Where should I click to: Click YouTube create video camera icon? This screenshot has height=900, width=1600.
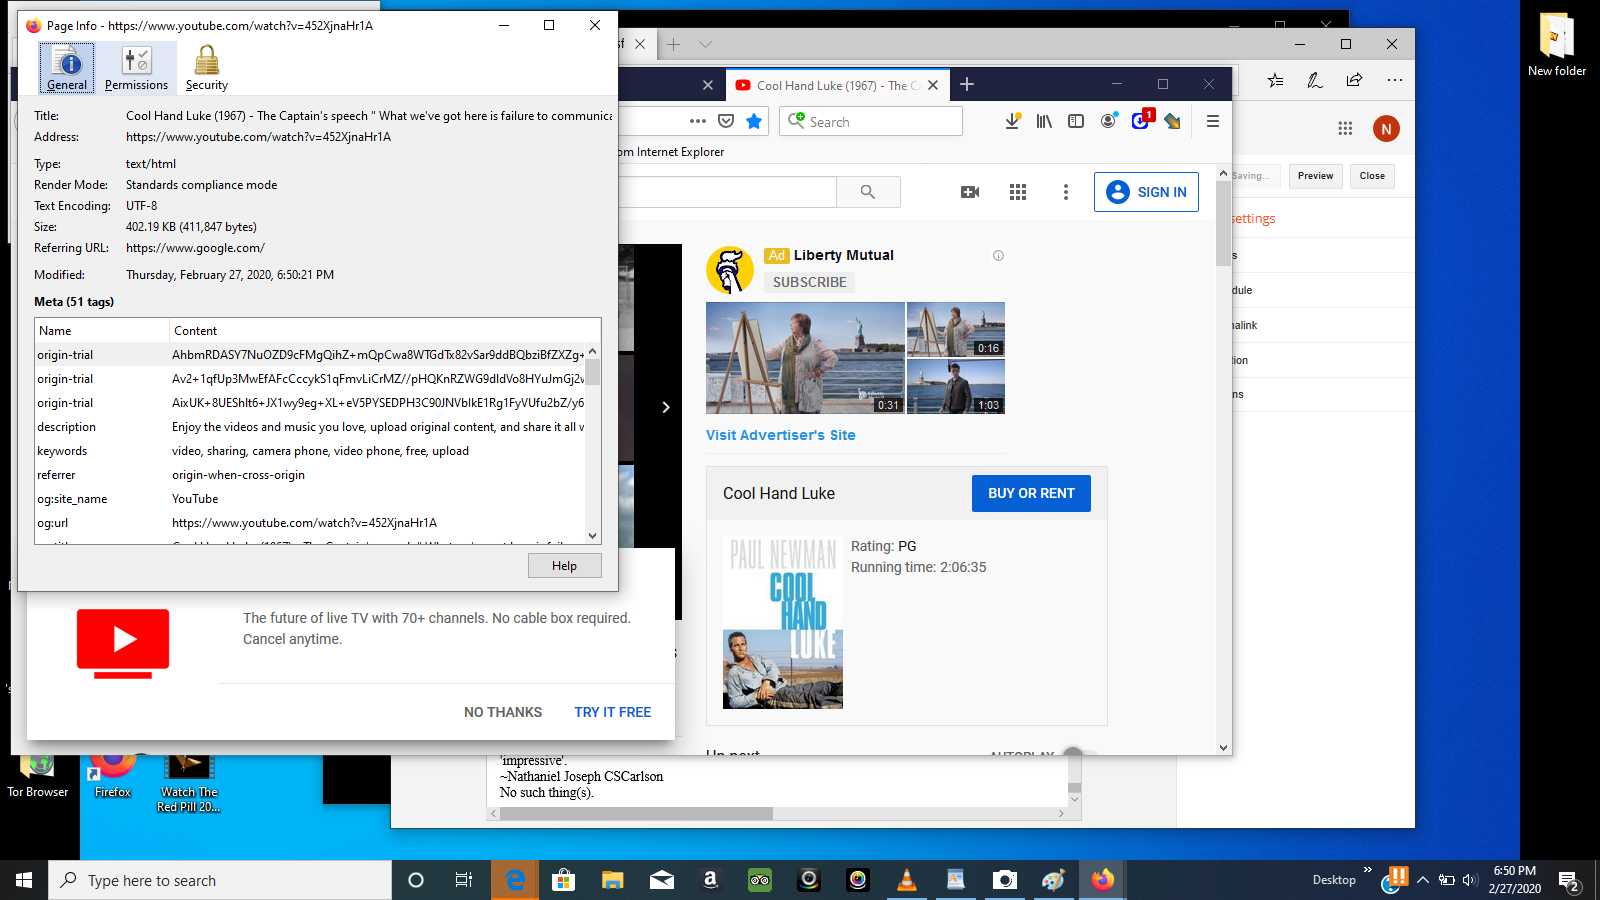coord(970,192)
